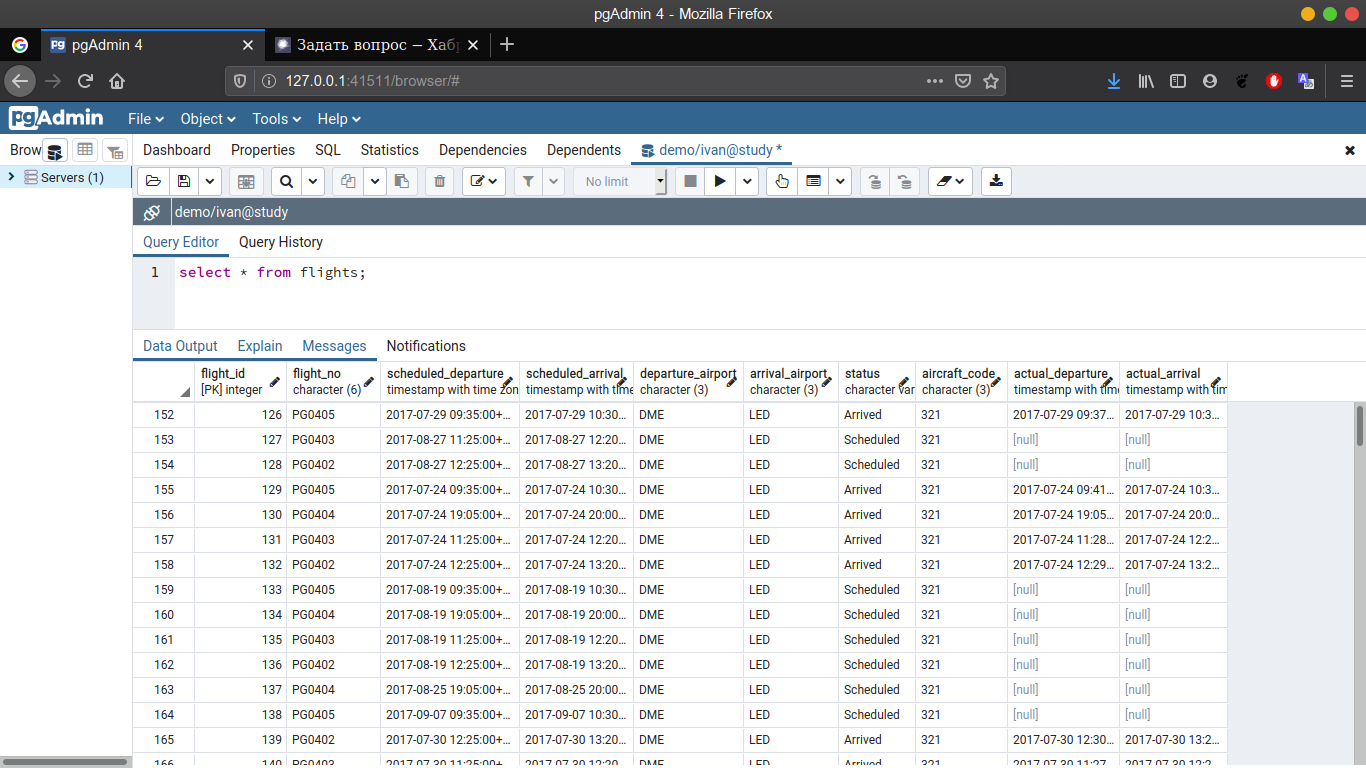Screen dimensions: 1366x768
Task: Open the No limit rows combo box
Action: 620,181
